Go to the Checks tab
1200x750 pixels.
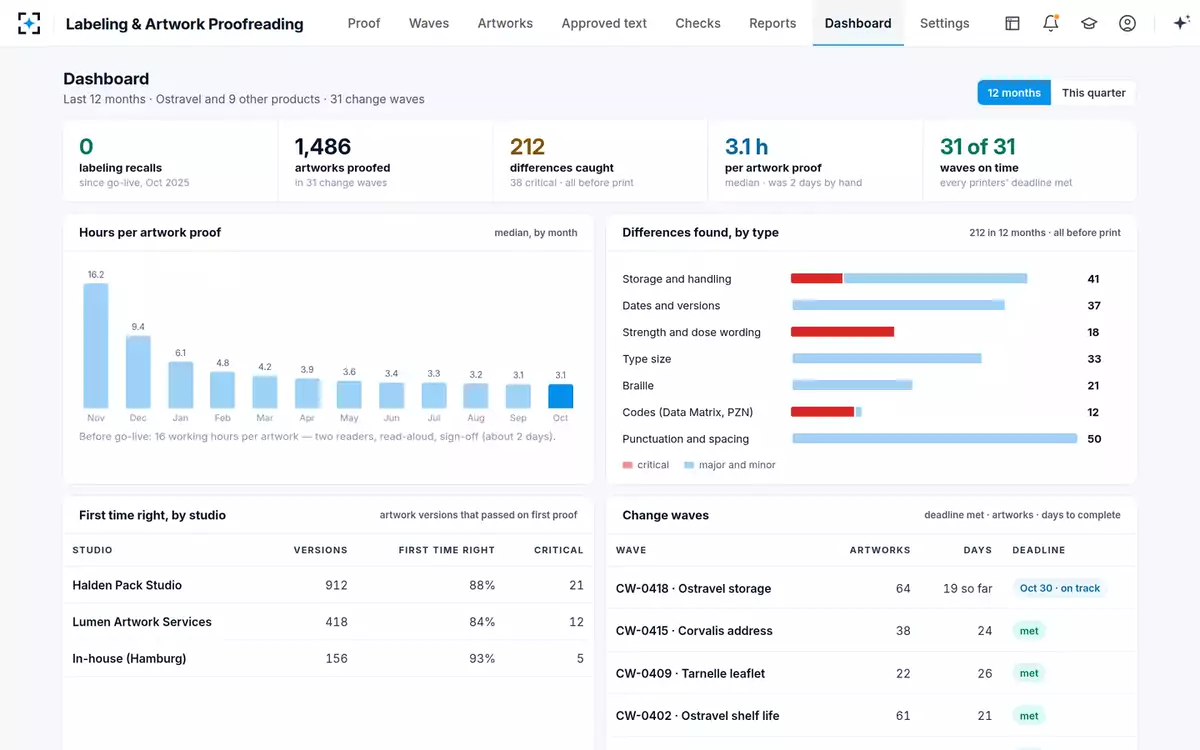tap(698, 23)
